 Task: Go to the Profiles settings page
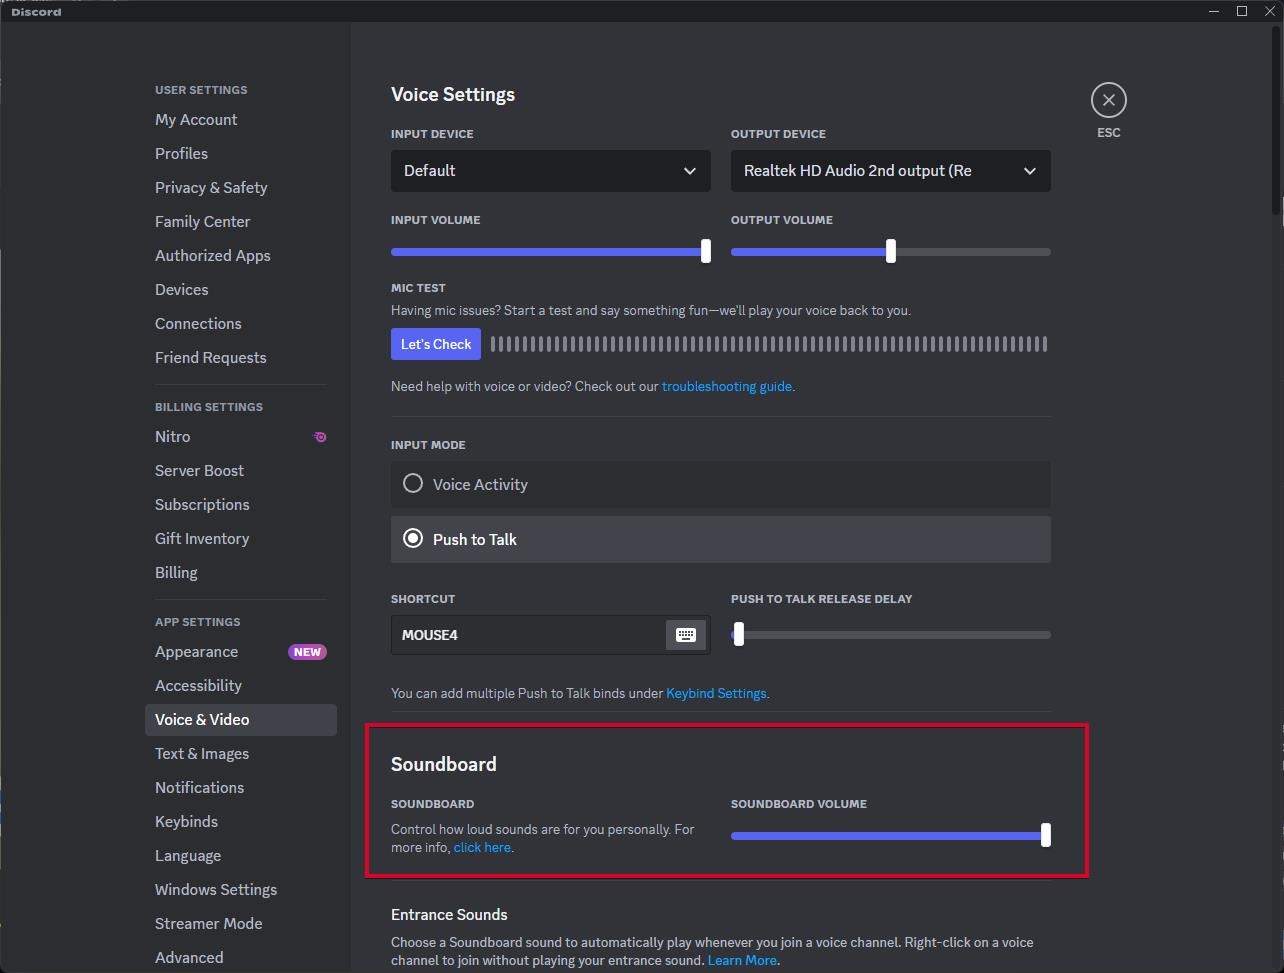coord(241,154)
